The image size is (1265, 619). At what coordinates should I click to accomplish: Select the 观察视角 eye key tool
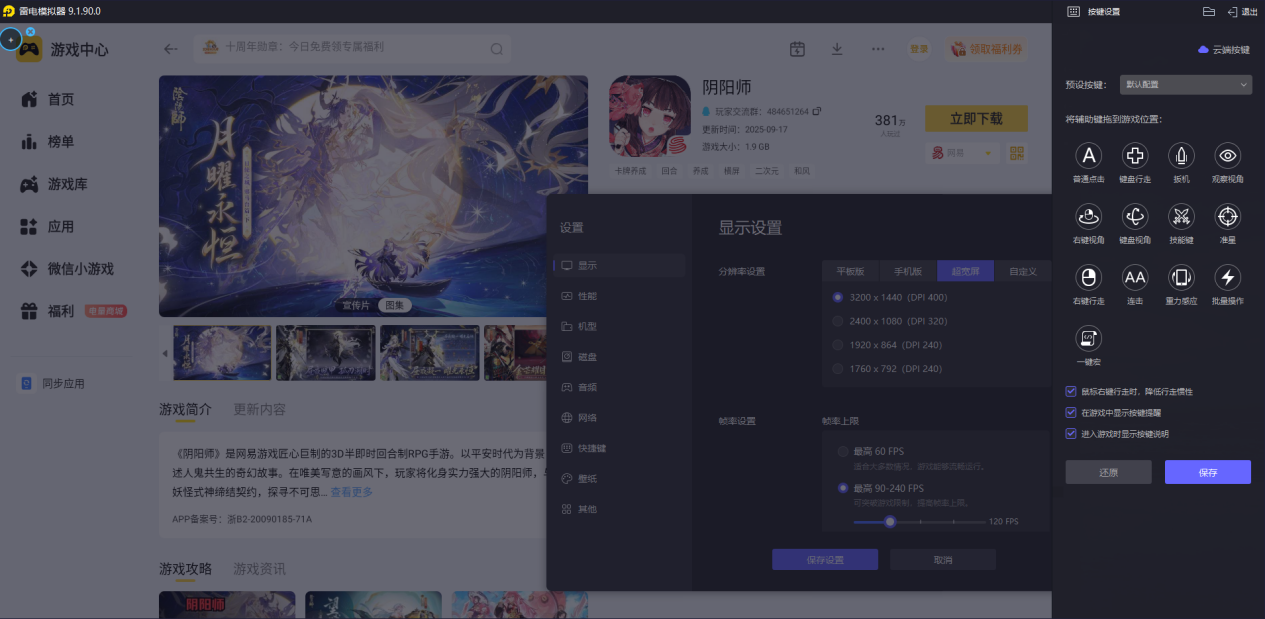click(x=1228, y=156)
